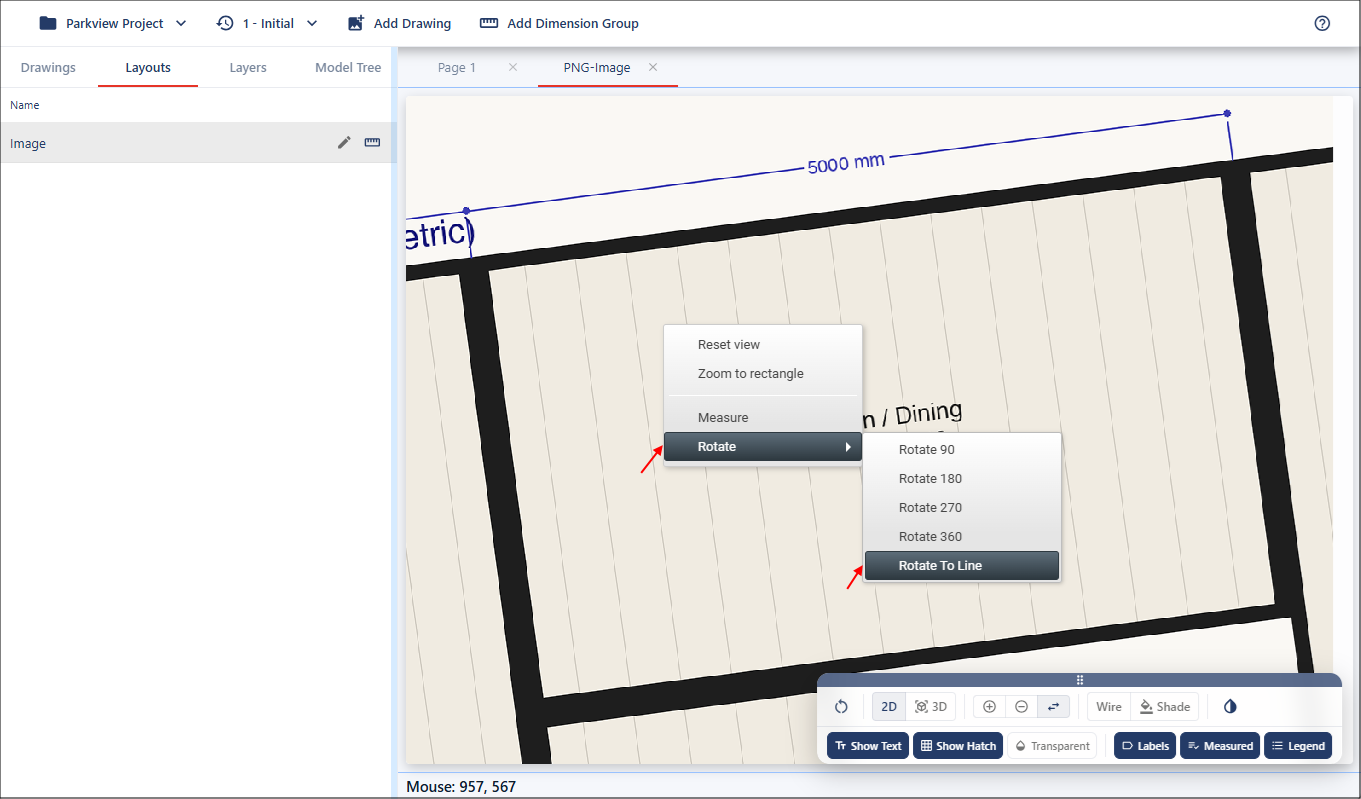The width and height of the screenshot is (1361, 799).
Task: Select the Layouts tab
Action: pyautogui.click(x=148, y=68)
